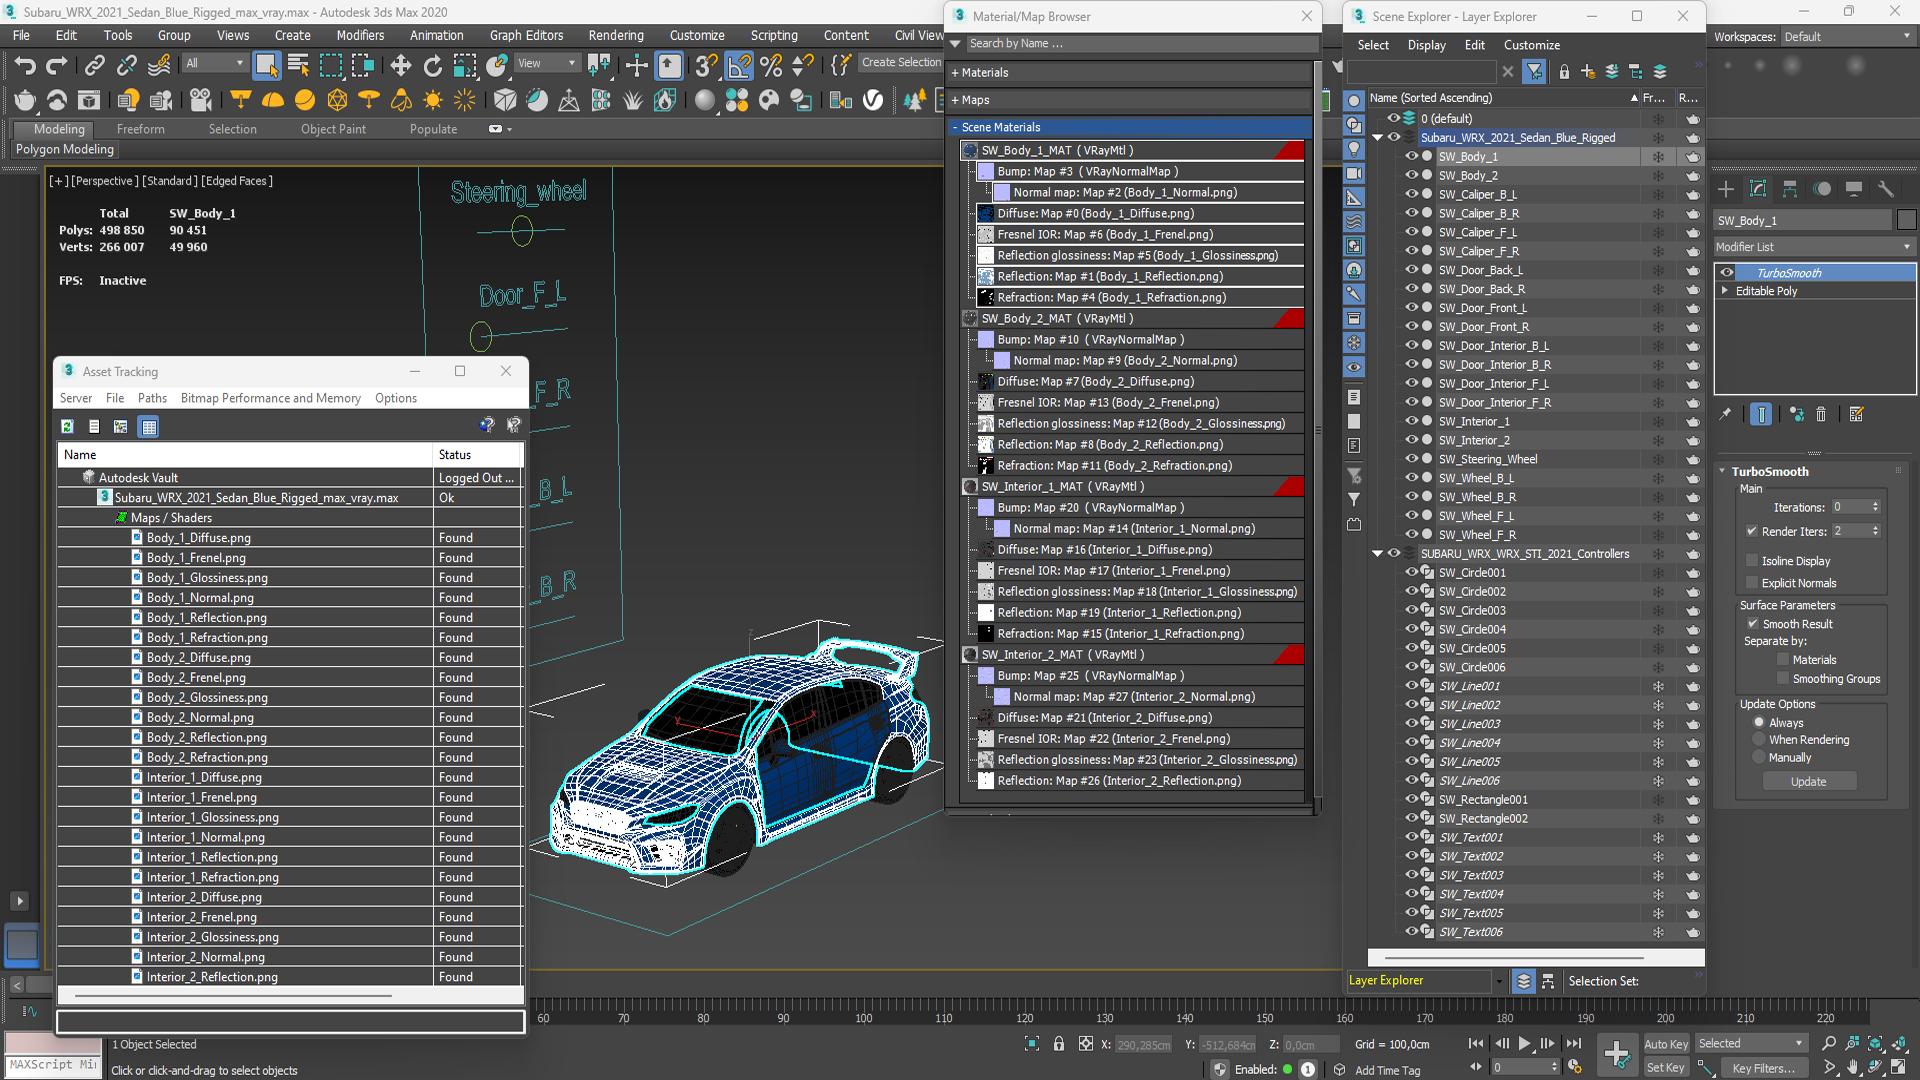Refresh assets in Asset Tracking toolbar
The width and height of the screenshot is (1920, 1080).
click(67, 426)
